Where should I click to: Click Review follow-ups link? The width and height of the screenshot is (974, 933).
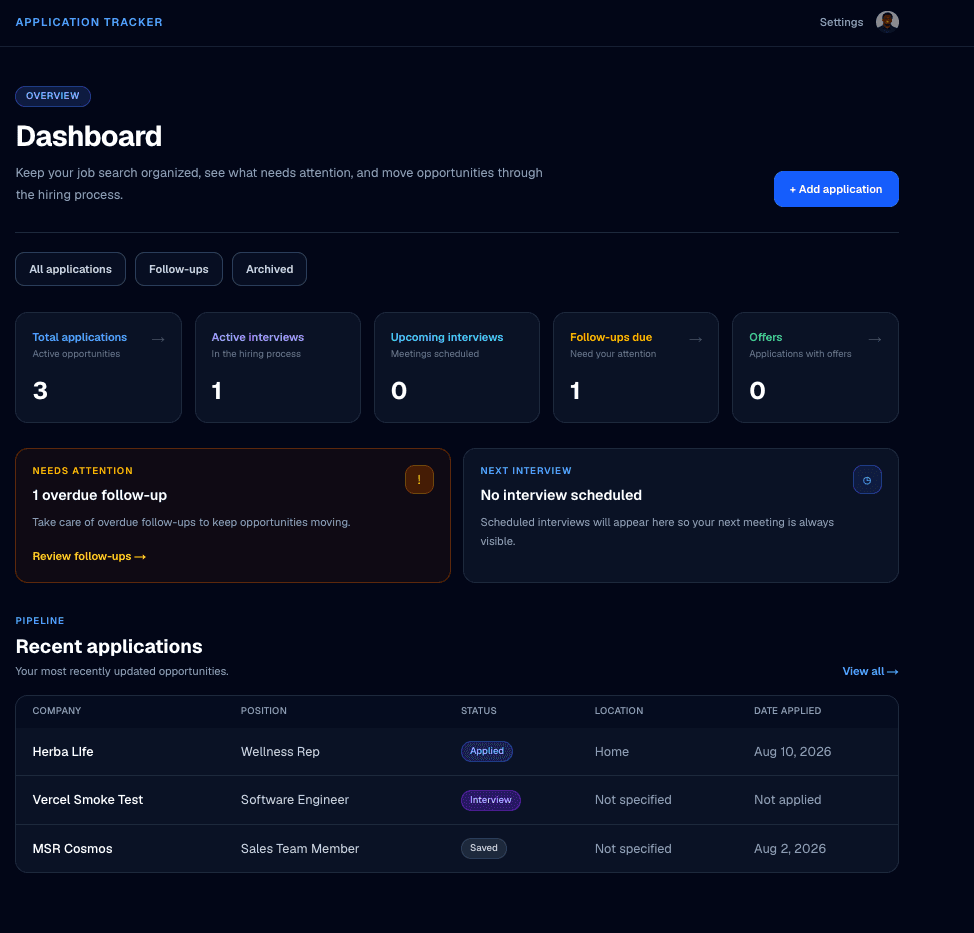point(89,557)
